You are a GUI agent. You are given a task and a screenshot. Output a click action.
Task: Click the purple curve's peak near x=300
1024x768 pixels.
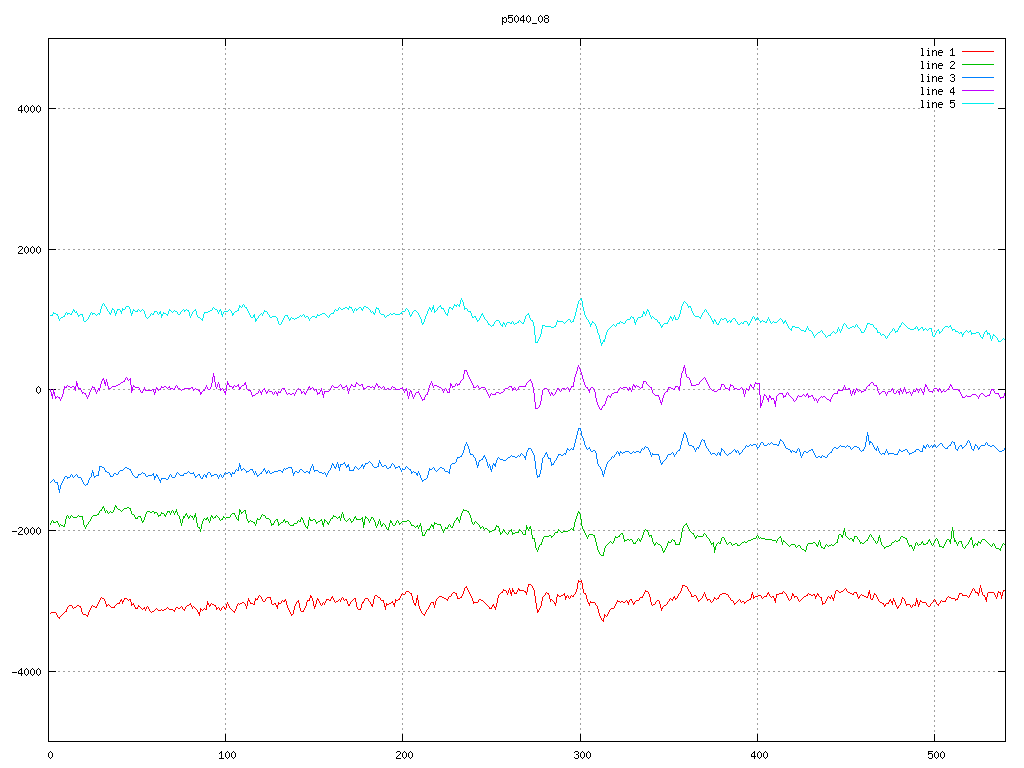(579, 366)
